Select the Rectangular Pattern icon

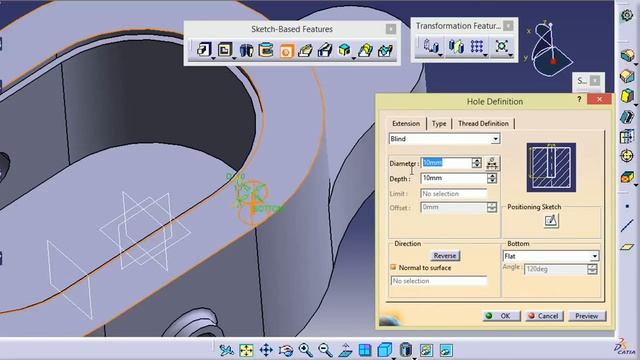(477, 46)
